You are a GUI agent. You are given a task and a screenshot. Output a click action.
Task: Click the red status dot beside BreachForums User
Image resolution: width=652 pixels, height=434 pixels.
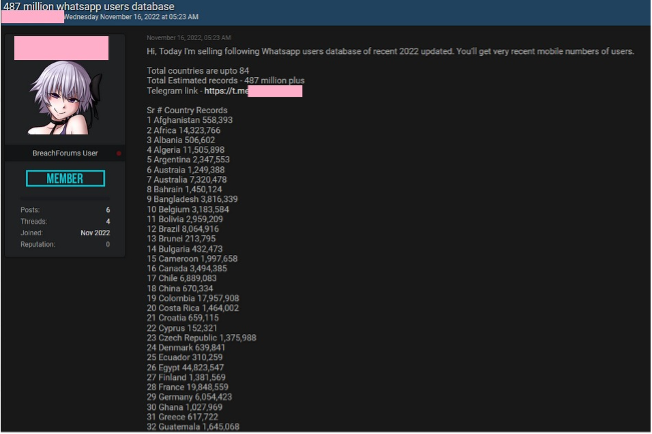pyautogui.click(x=119, y=153)
